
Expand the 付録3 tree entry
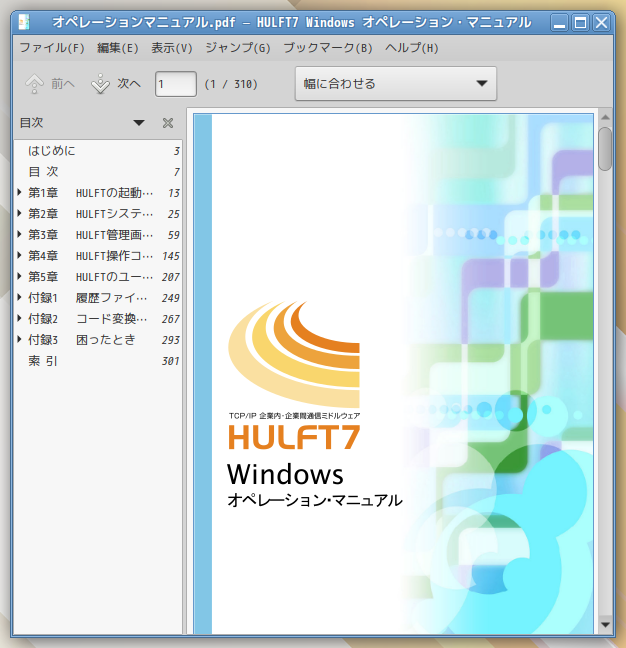click(x=19, y=340)
